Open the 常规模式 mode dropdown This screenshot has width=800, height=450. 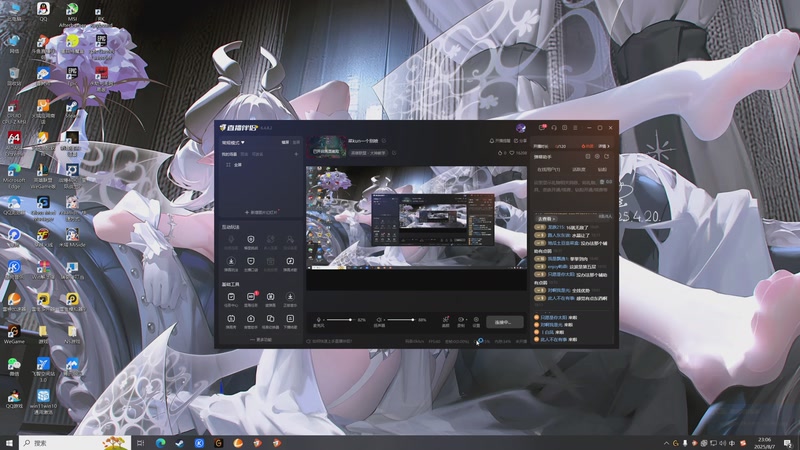click(x=233, y=142)
